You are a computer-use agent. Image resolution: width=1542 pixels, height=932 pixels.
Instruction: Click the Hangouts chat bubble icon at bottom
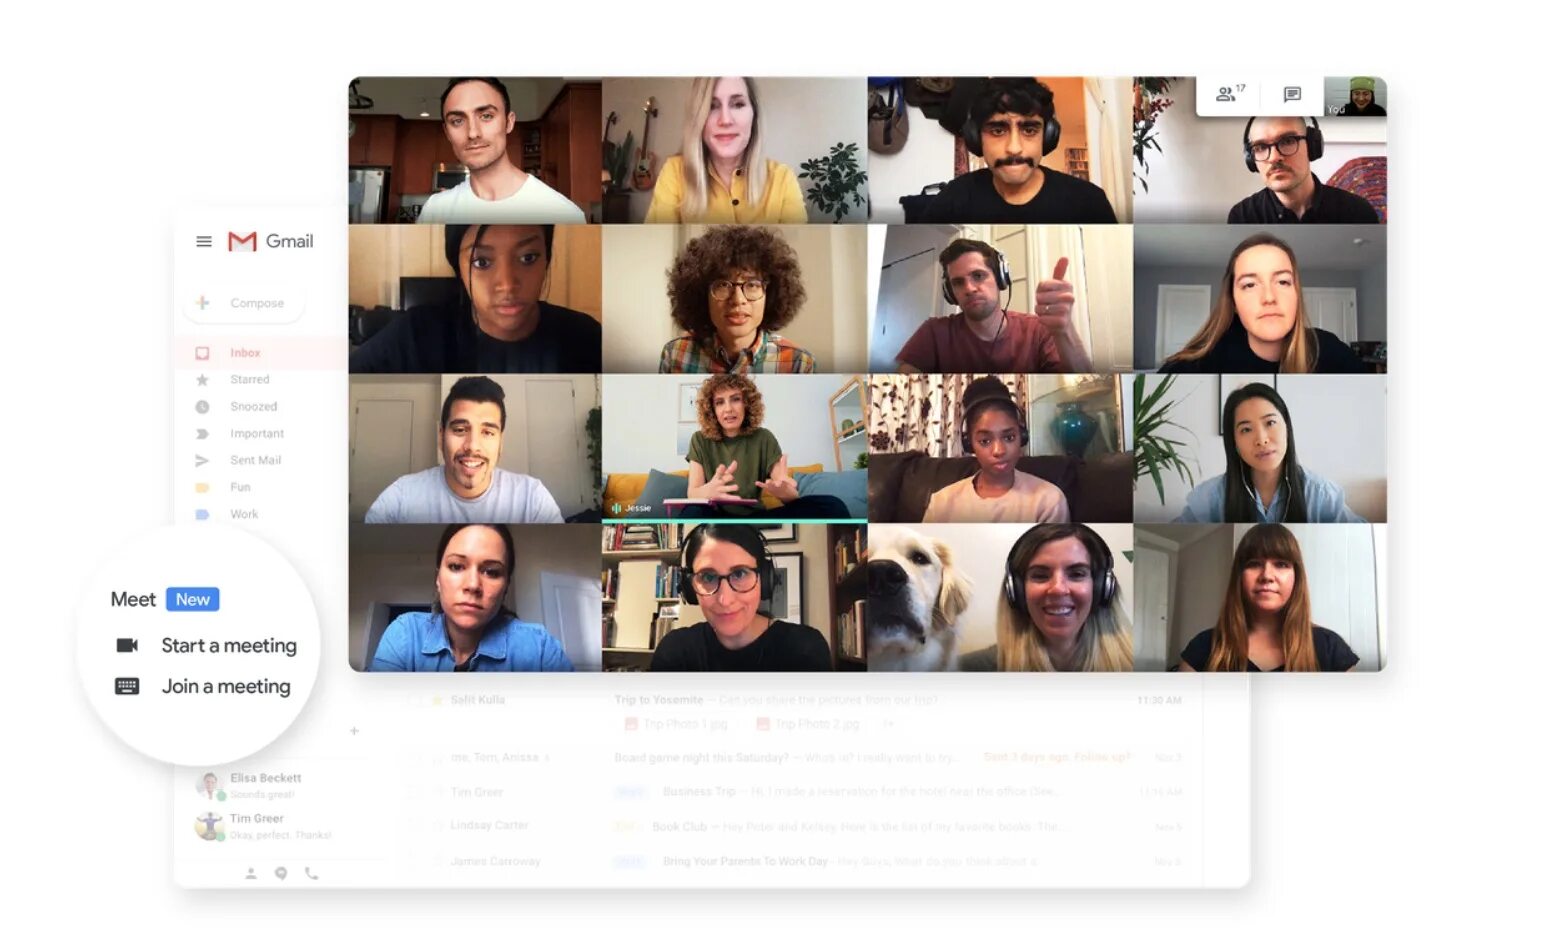click(x=281, y=873)
